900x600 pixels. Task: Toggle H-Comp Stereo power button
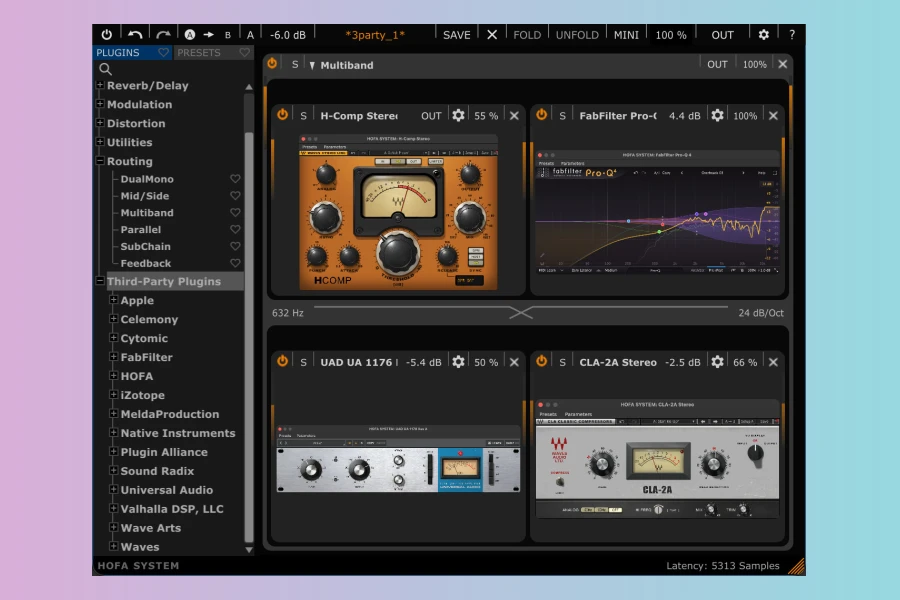tap(282, 114)
